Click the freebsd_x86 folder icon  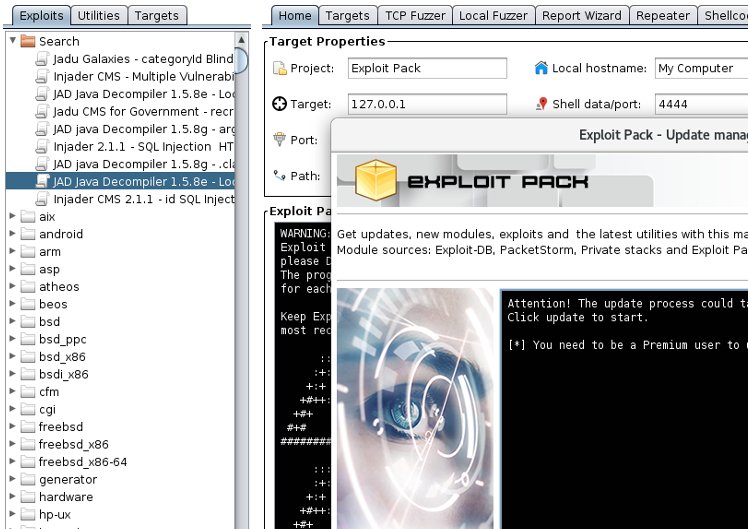(x=28, y=444)
